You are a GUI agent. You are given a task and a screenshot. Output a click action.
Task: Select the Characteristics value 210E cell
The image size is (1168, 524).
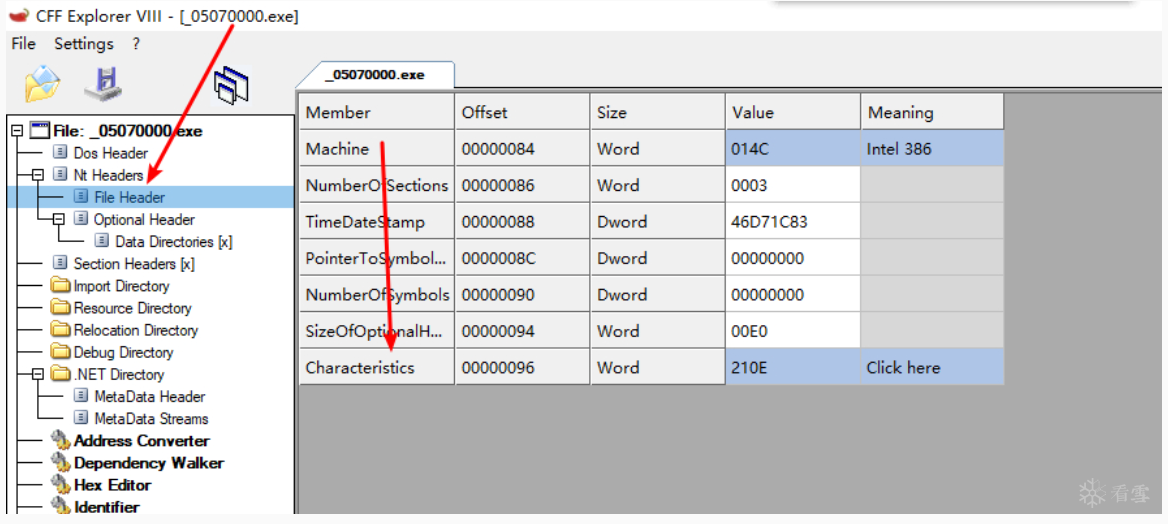[x=793, y=367]
